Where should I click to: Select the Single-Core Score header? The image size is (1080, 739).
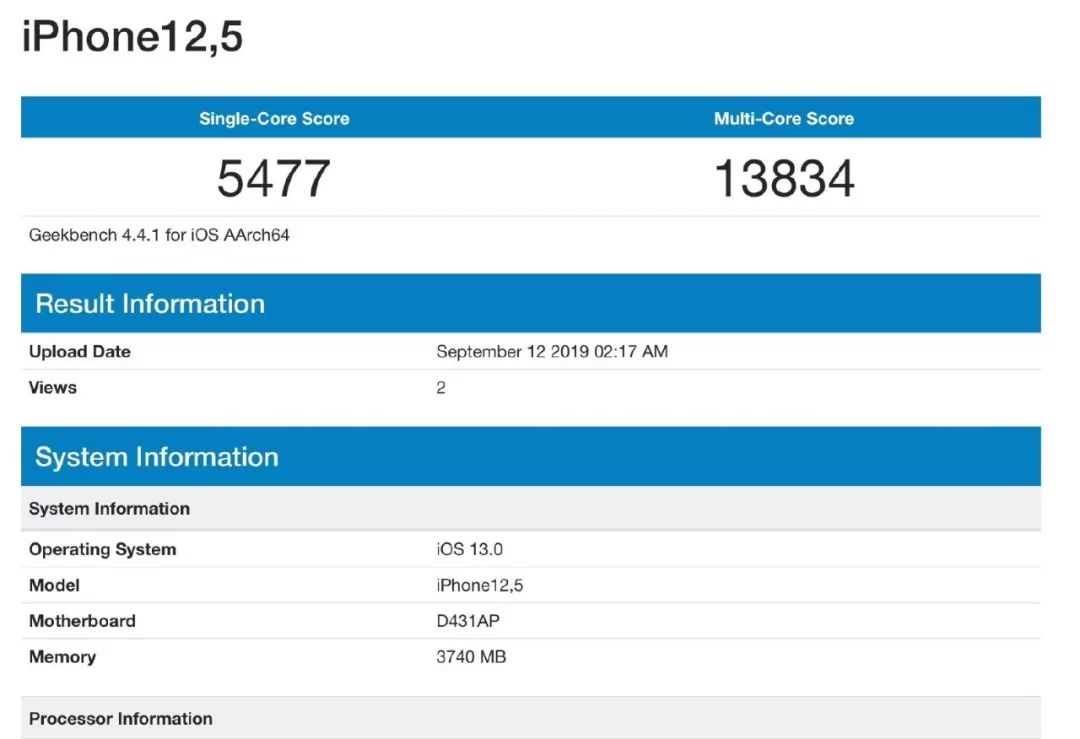pos(272,118)
